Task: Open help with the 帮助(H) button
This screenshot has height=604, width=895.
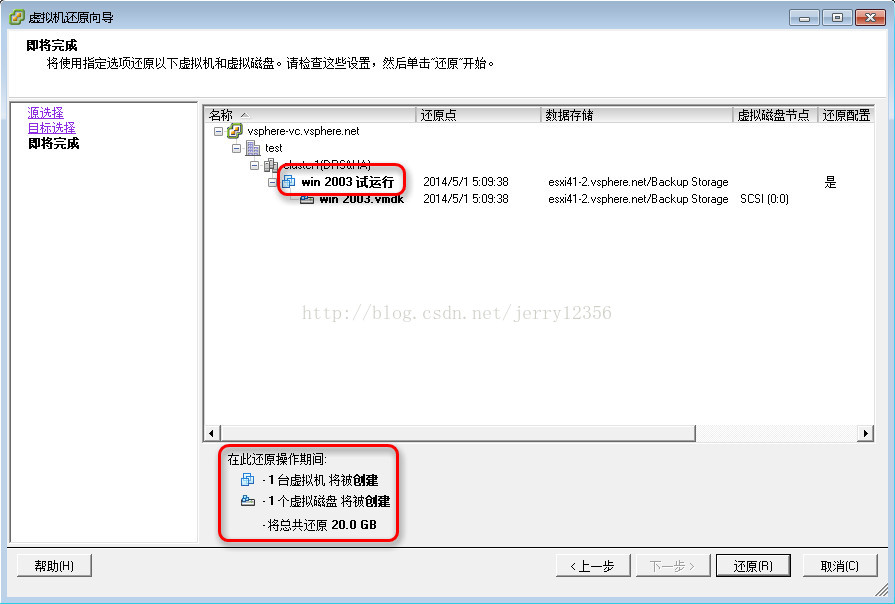Action: pyautogui.click(x=54, y=566)
